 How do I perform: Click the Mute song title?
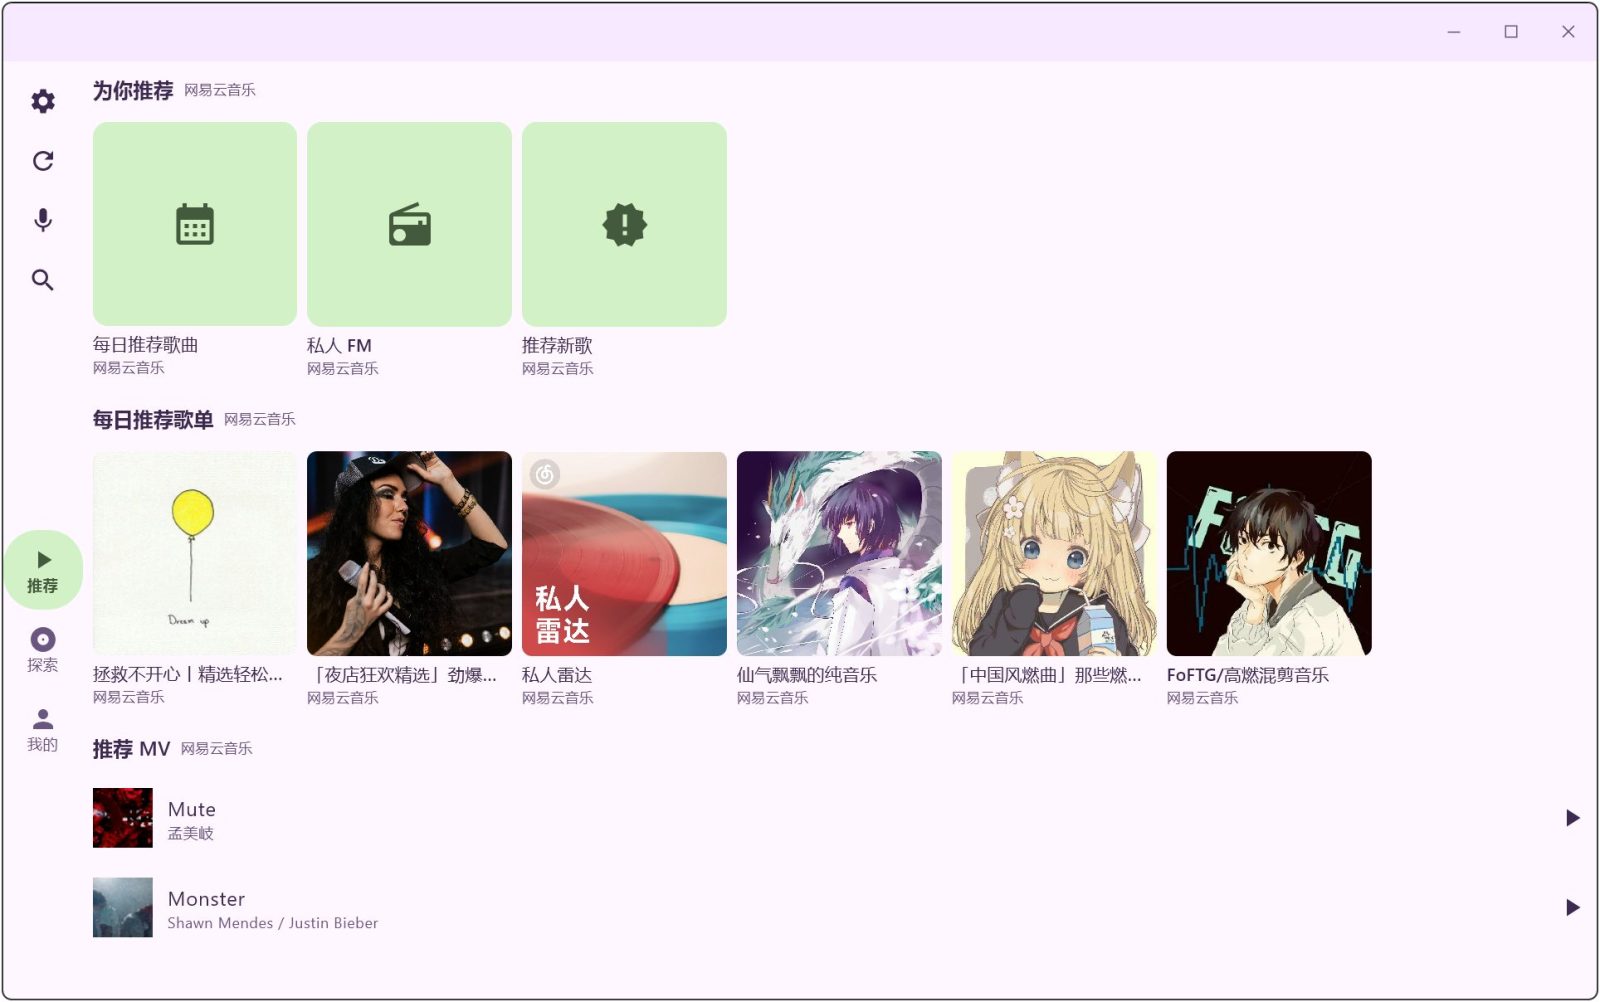tap(192, 810)
